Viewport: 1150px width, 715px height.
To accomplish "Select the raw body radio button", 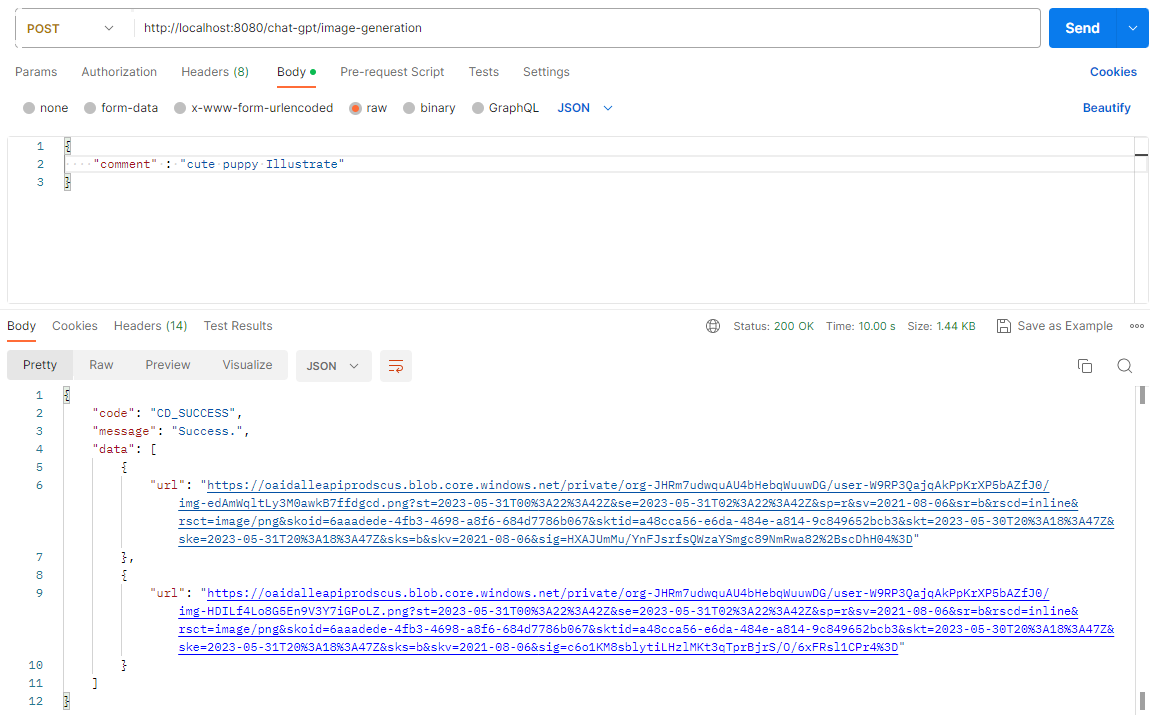I will click(x=356, y=108).
